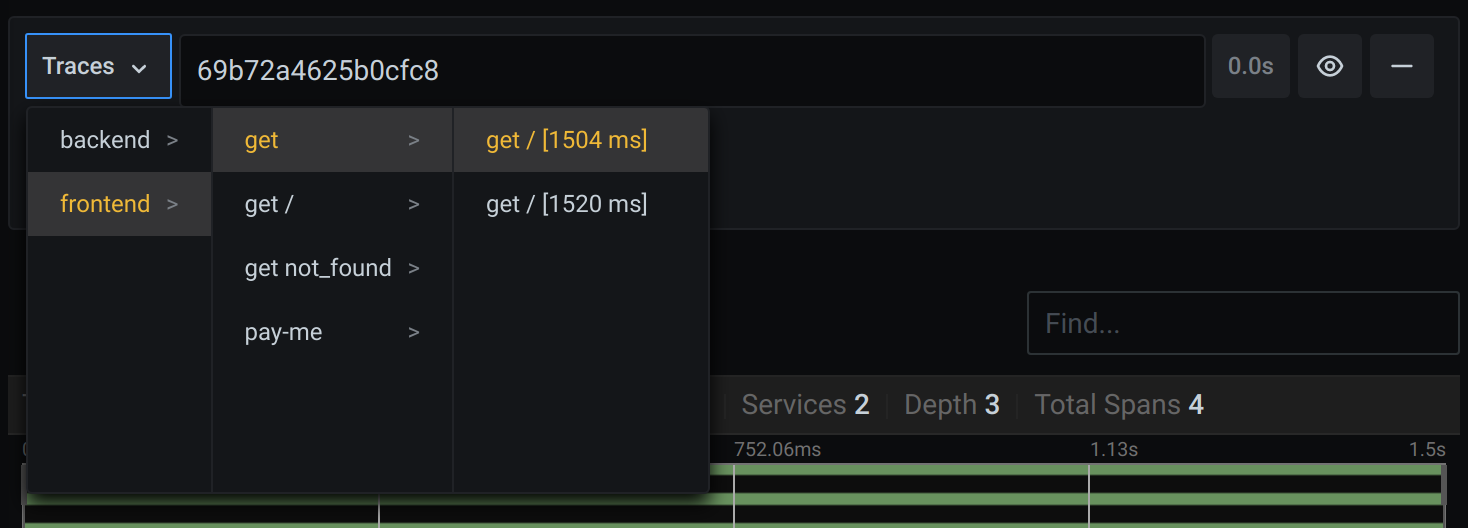Open the "get /" operation submenu

(x=331, y=204)
